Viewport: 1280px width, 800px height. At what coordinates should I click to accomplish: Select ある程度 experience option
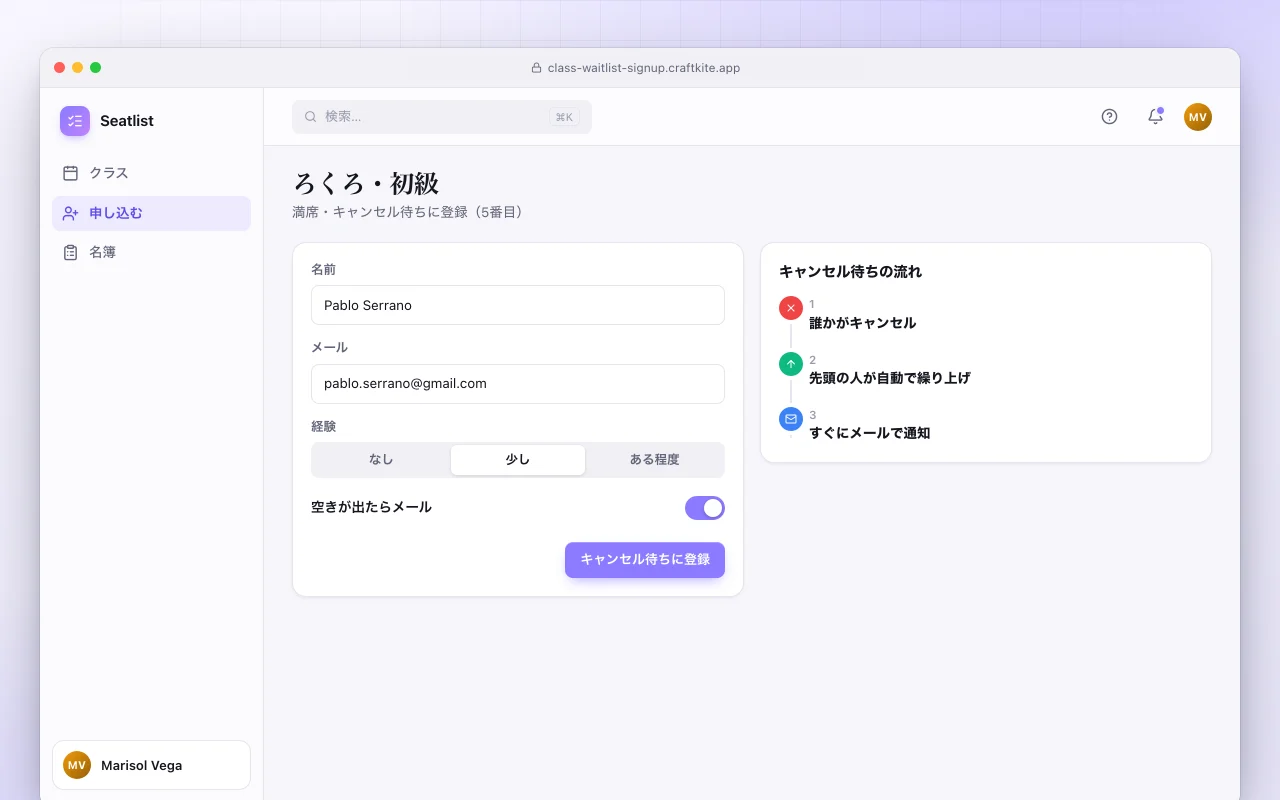point(654,460)
